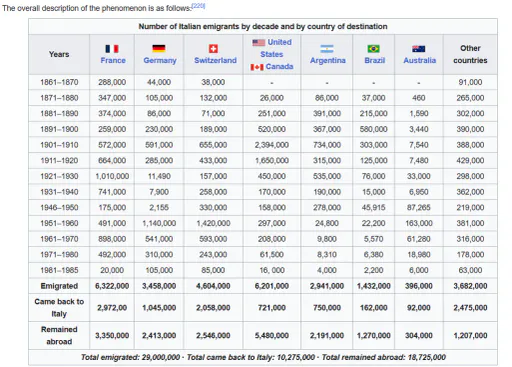Click the 1,140,000 Germany cell
The height and width of the screenshot is (367, 512).
point(159,223)
